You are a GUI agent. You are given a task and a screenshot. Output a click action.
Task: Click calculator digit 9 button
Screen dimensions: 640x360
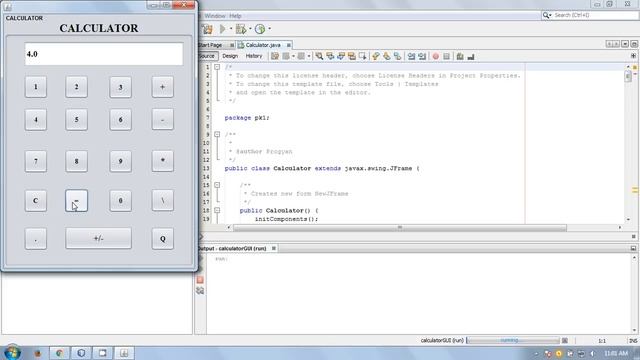pos(120,161)
